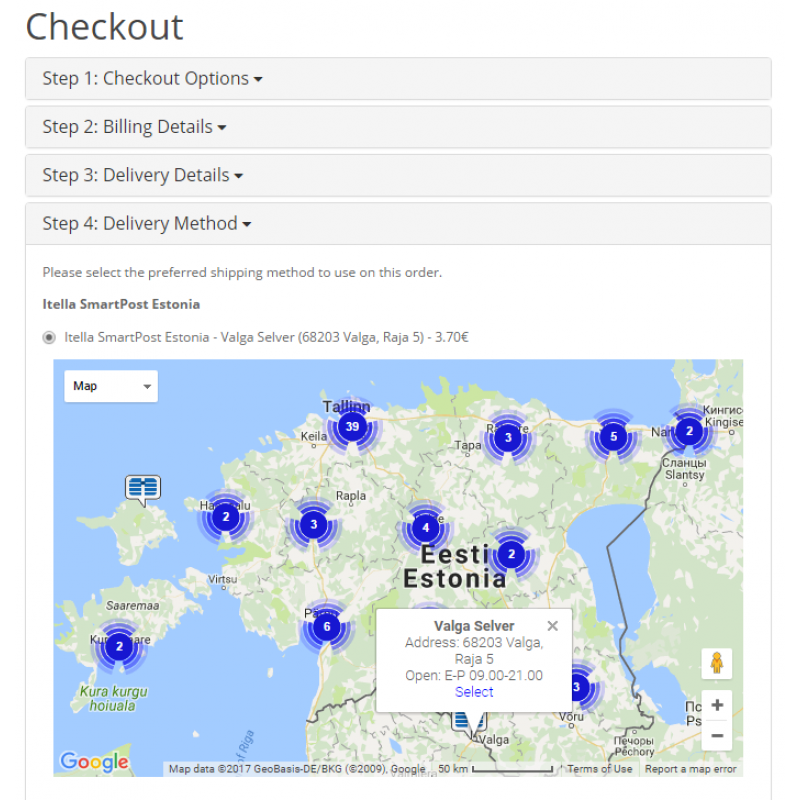Select Itella SmartPost Estonia Valga Selver radio button
Screen dimensions: 800x800
point(49,337)
